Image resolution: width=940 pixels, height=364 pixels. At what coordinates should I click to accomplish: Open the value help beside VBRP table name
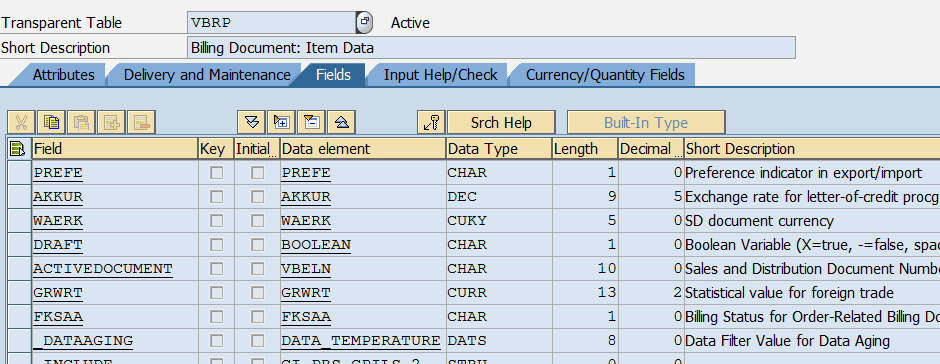click(x=364, y=23)
